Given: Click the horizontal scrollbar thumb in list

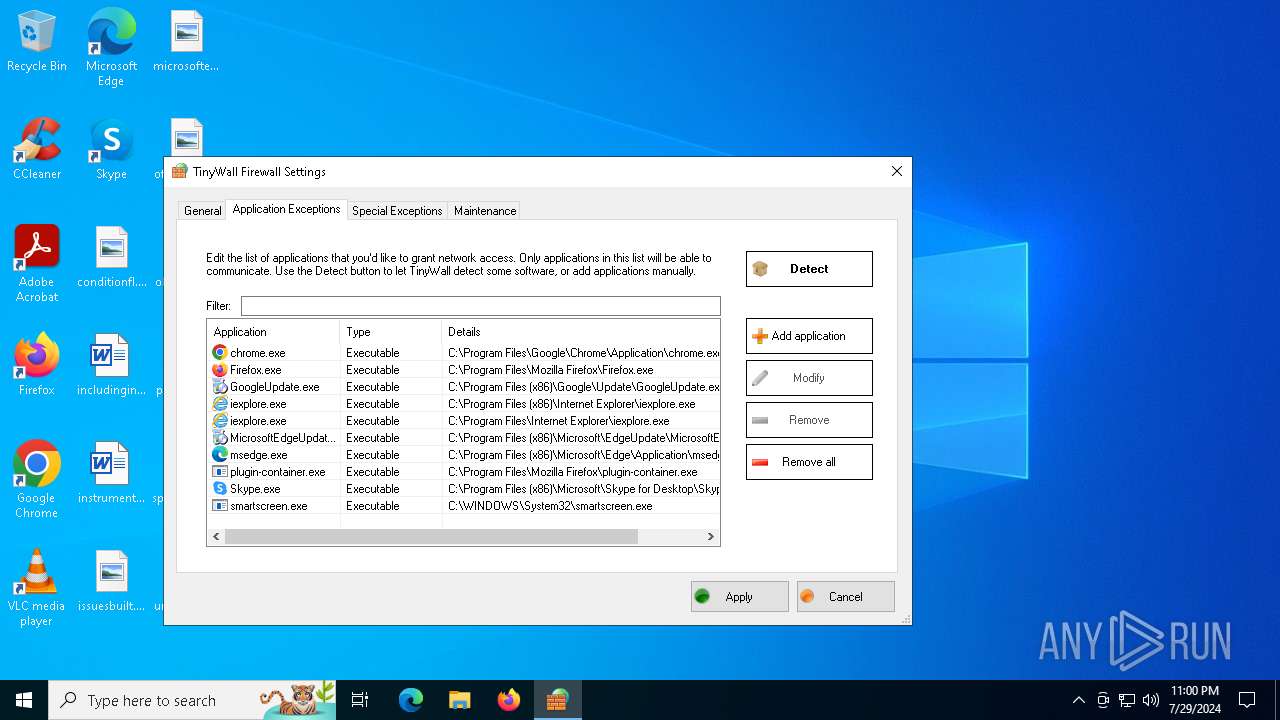Looking at the screenshot, I should click(x=431, y=537).
